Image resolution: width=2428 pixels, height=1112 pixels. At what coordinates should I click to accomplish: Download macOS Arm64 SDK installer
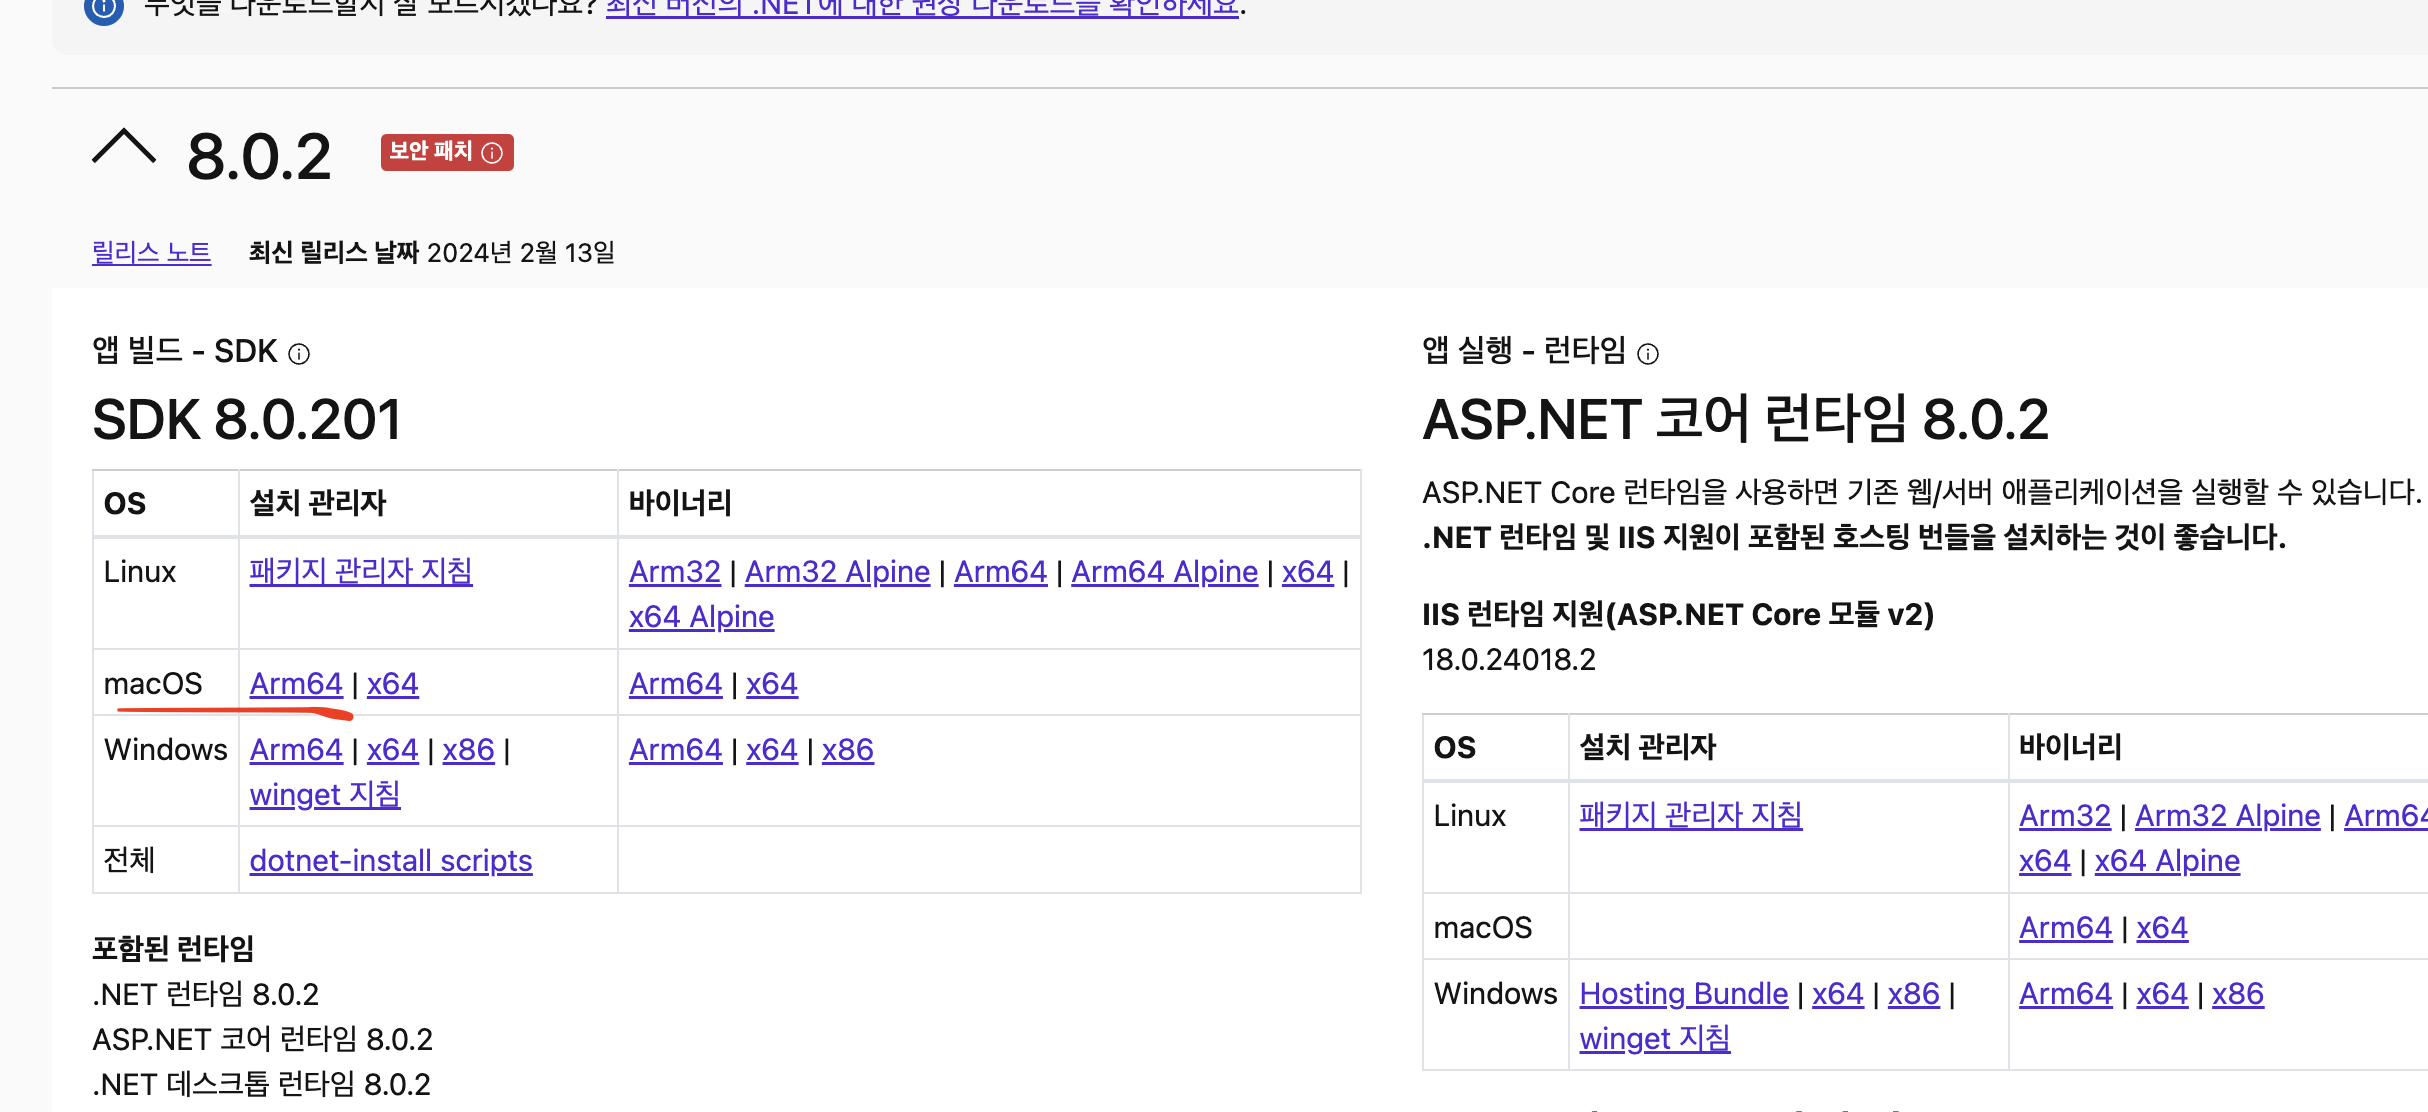click(296, 684)
